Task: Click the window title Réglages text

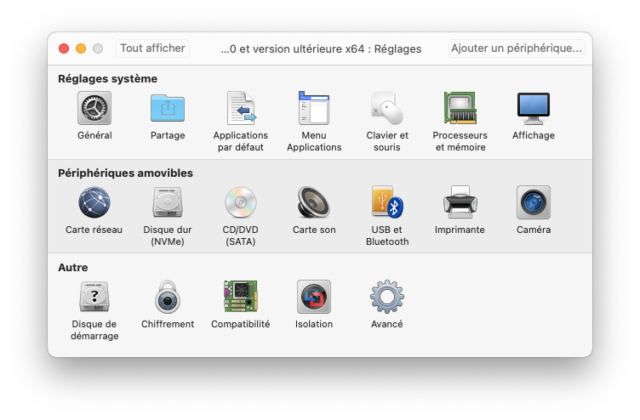Action: pos(321,49)
